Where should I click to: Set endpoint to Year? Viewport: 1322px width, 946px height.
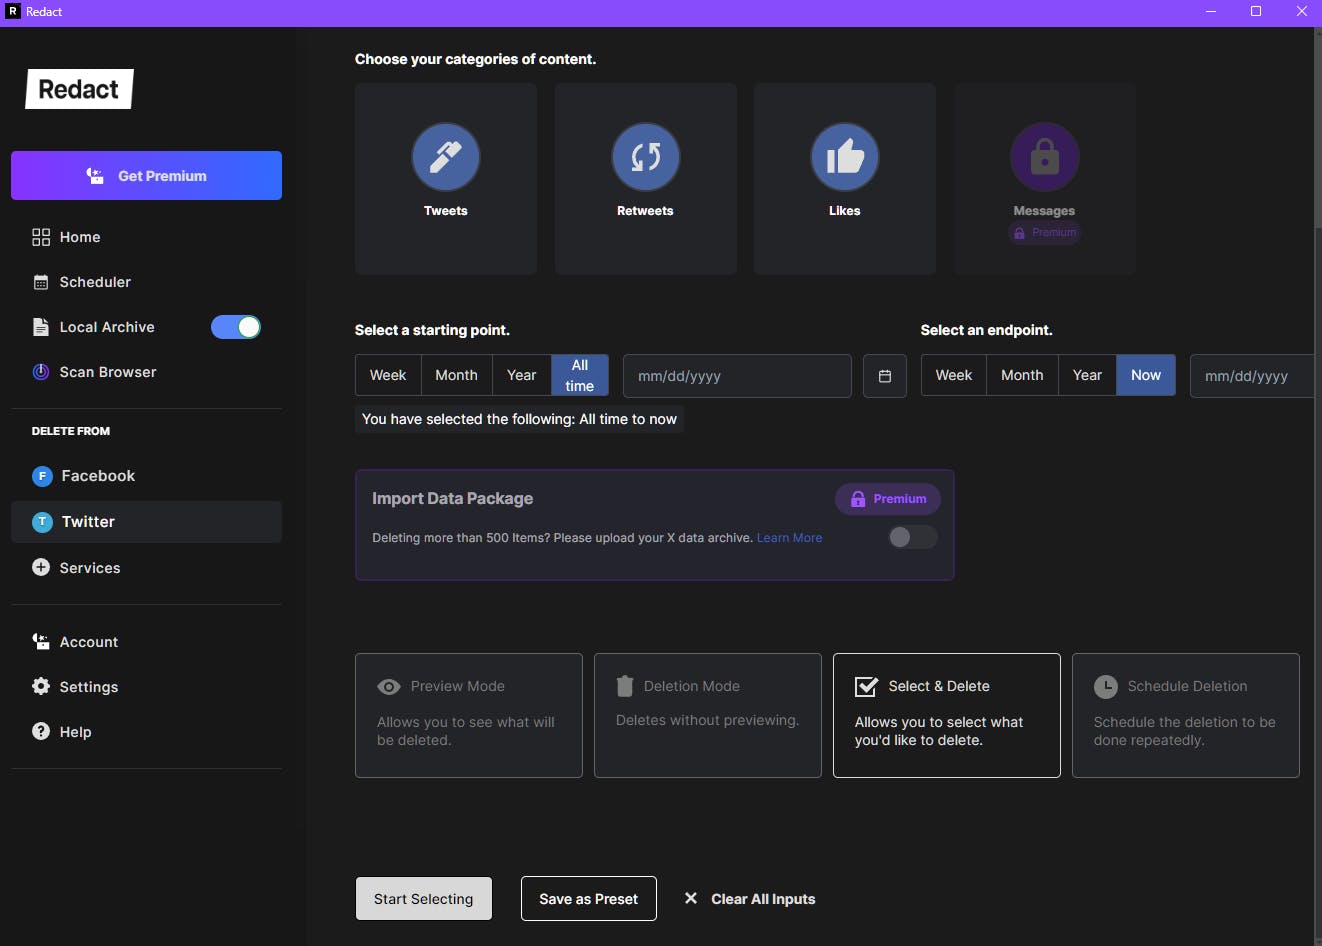click(x=1087, y=375)
